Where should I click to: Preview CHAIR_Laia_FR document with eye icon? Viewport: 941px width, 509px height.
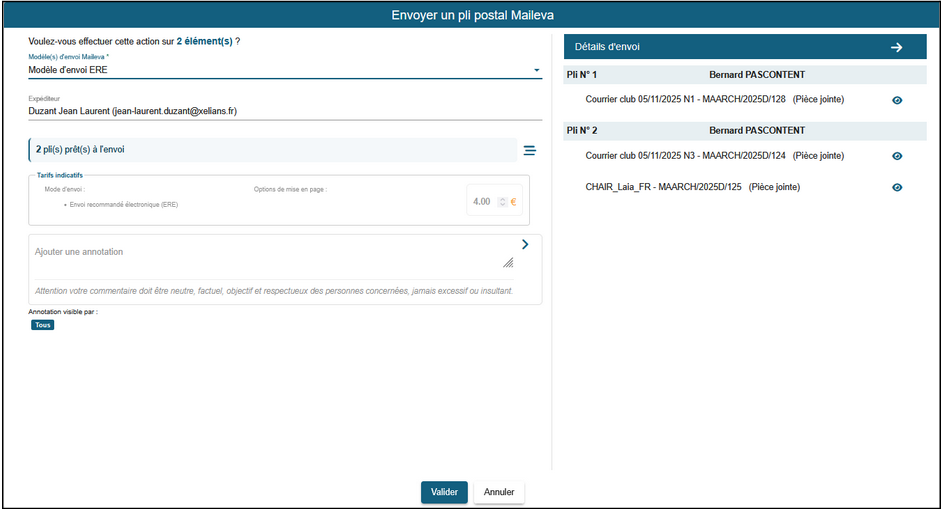pyautogui.click(x=897, y=187)
